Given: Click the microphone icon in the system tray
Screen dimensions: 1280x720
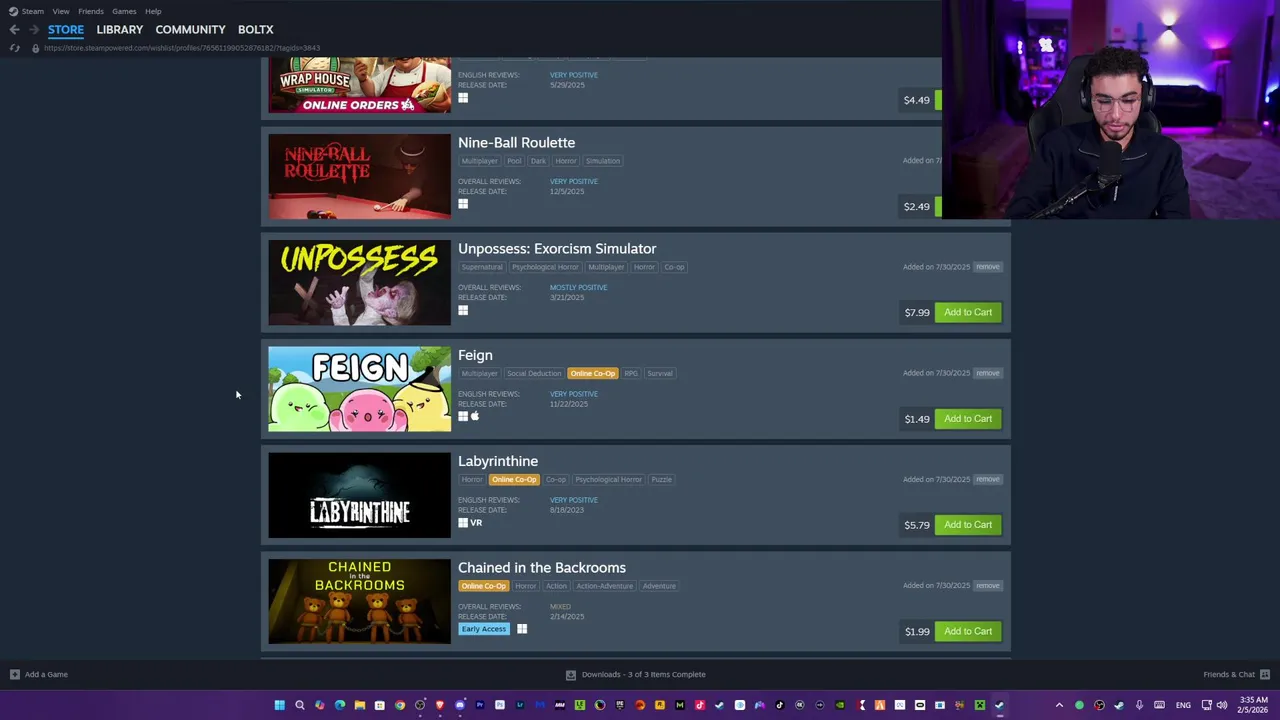Looking at the screenshot, I should (x=1139, y=705).
